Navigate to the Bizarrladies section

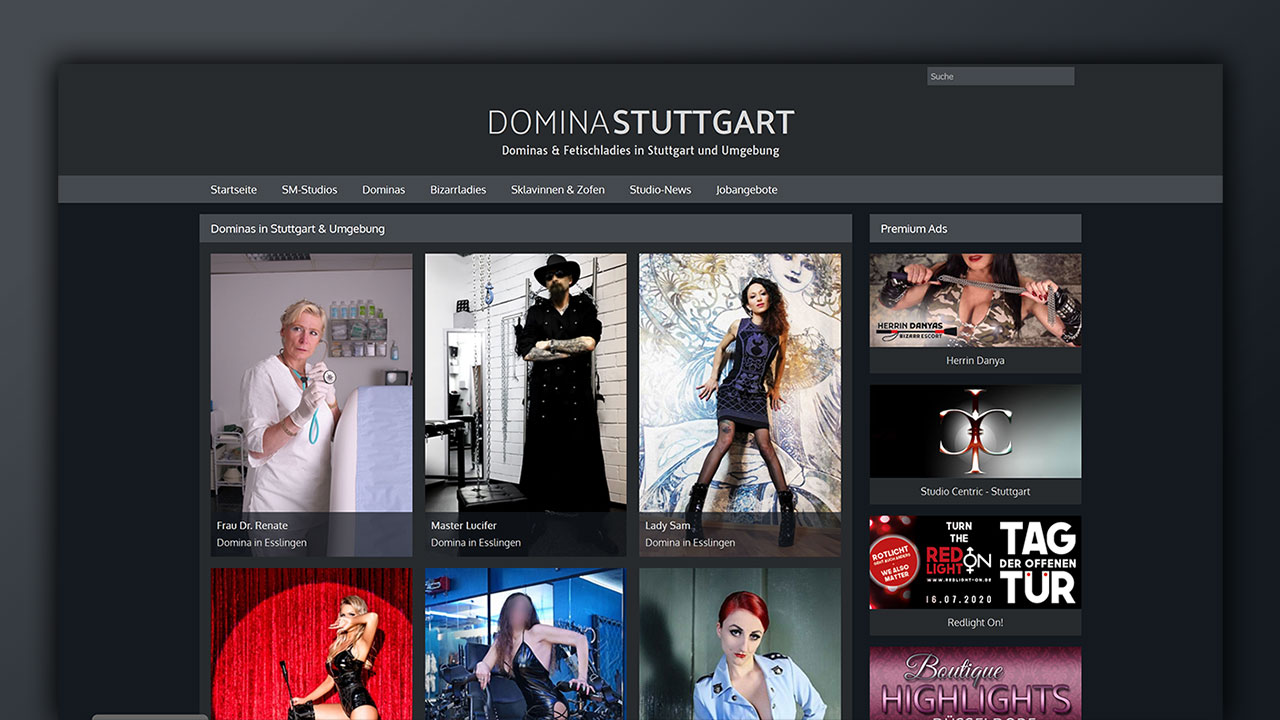(457, 189)
